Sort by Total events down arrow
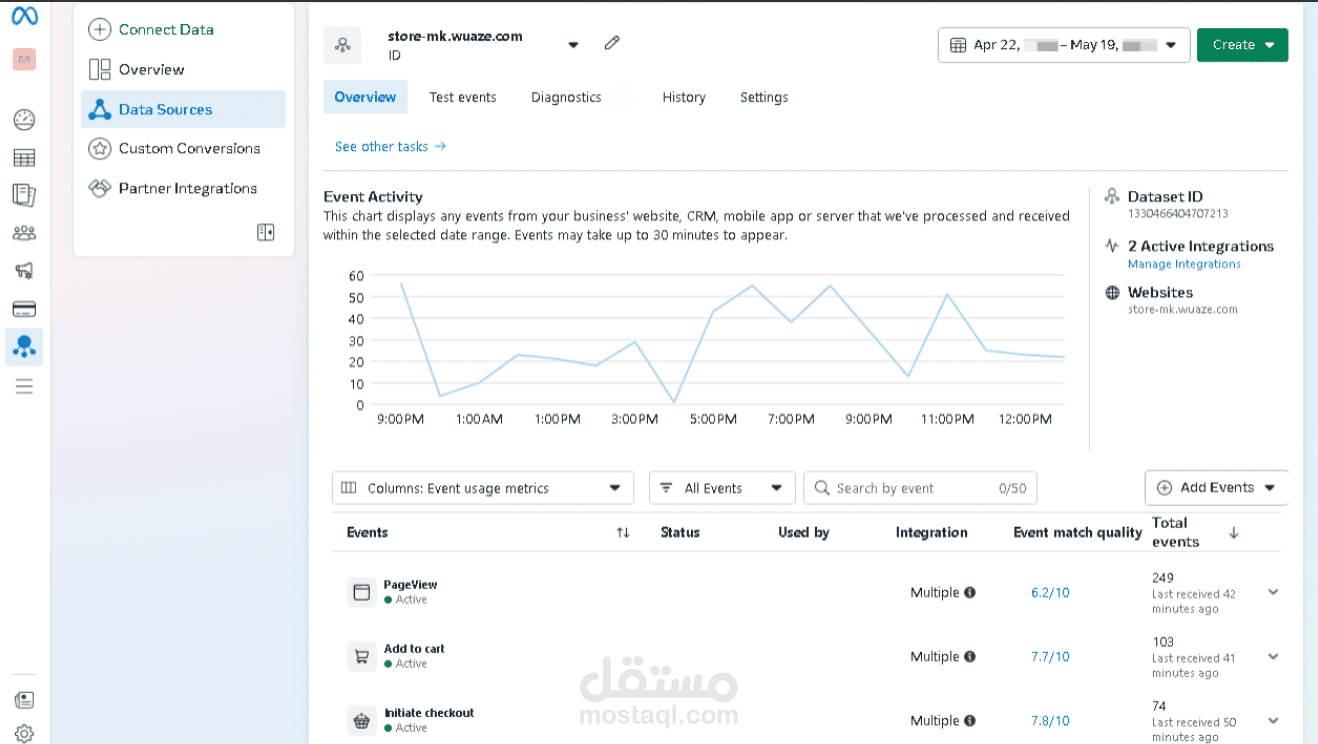Screen dimensions: 1318x744 coord(1234,533)
